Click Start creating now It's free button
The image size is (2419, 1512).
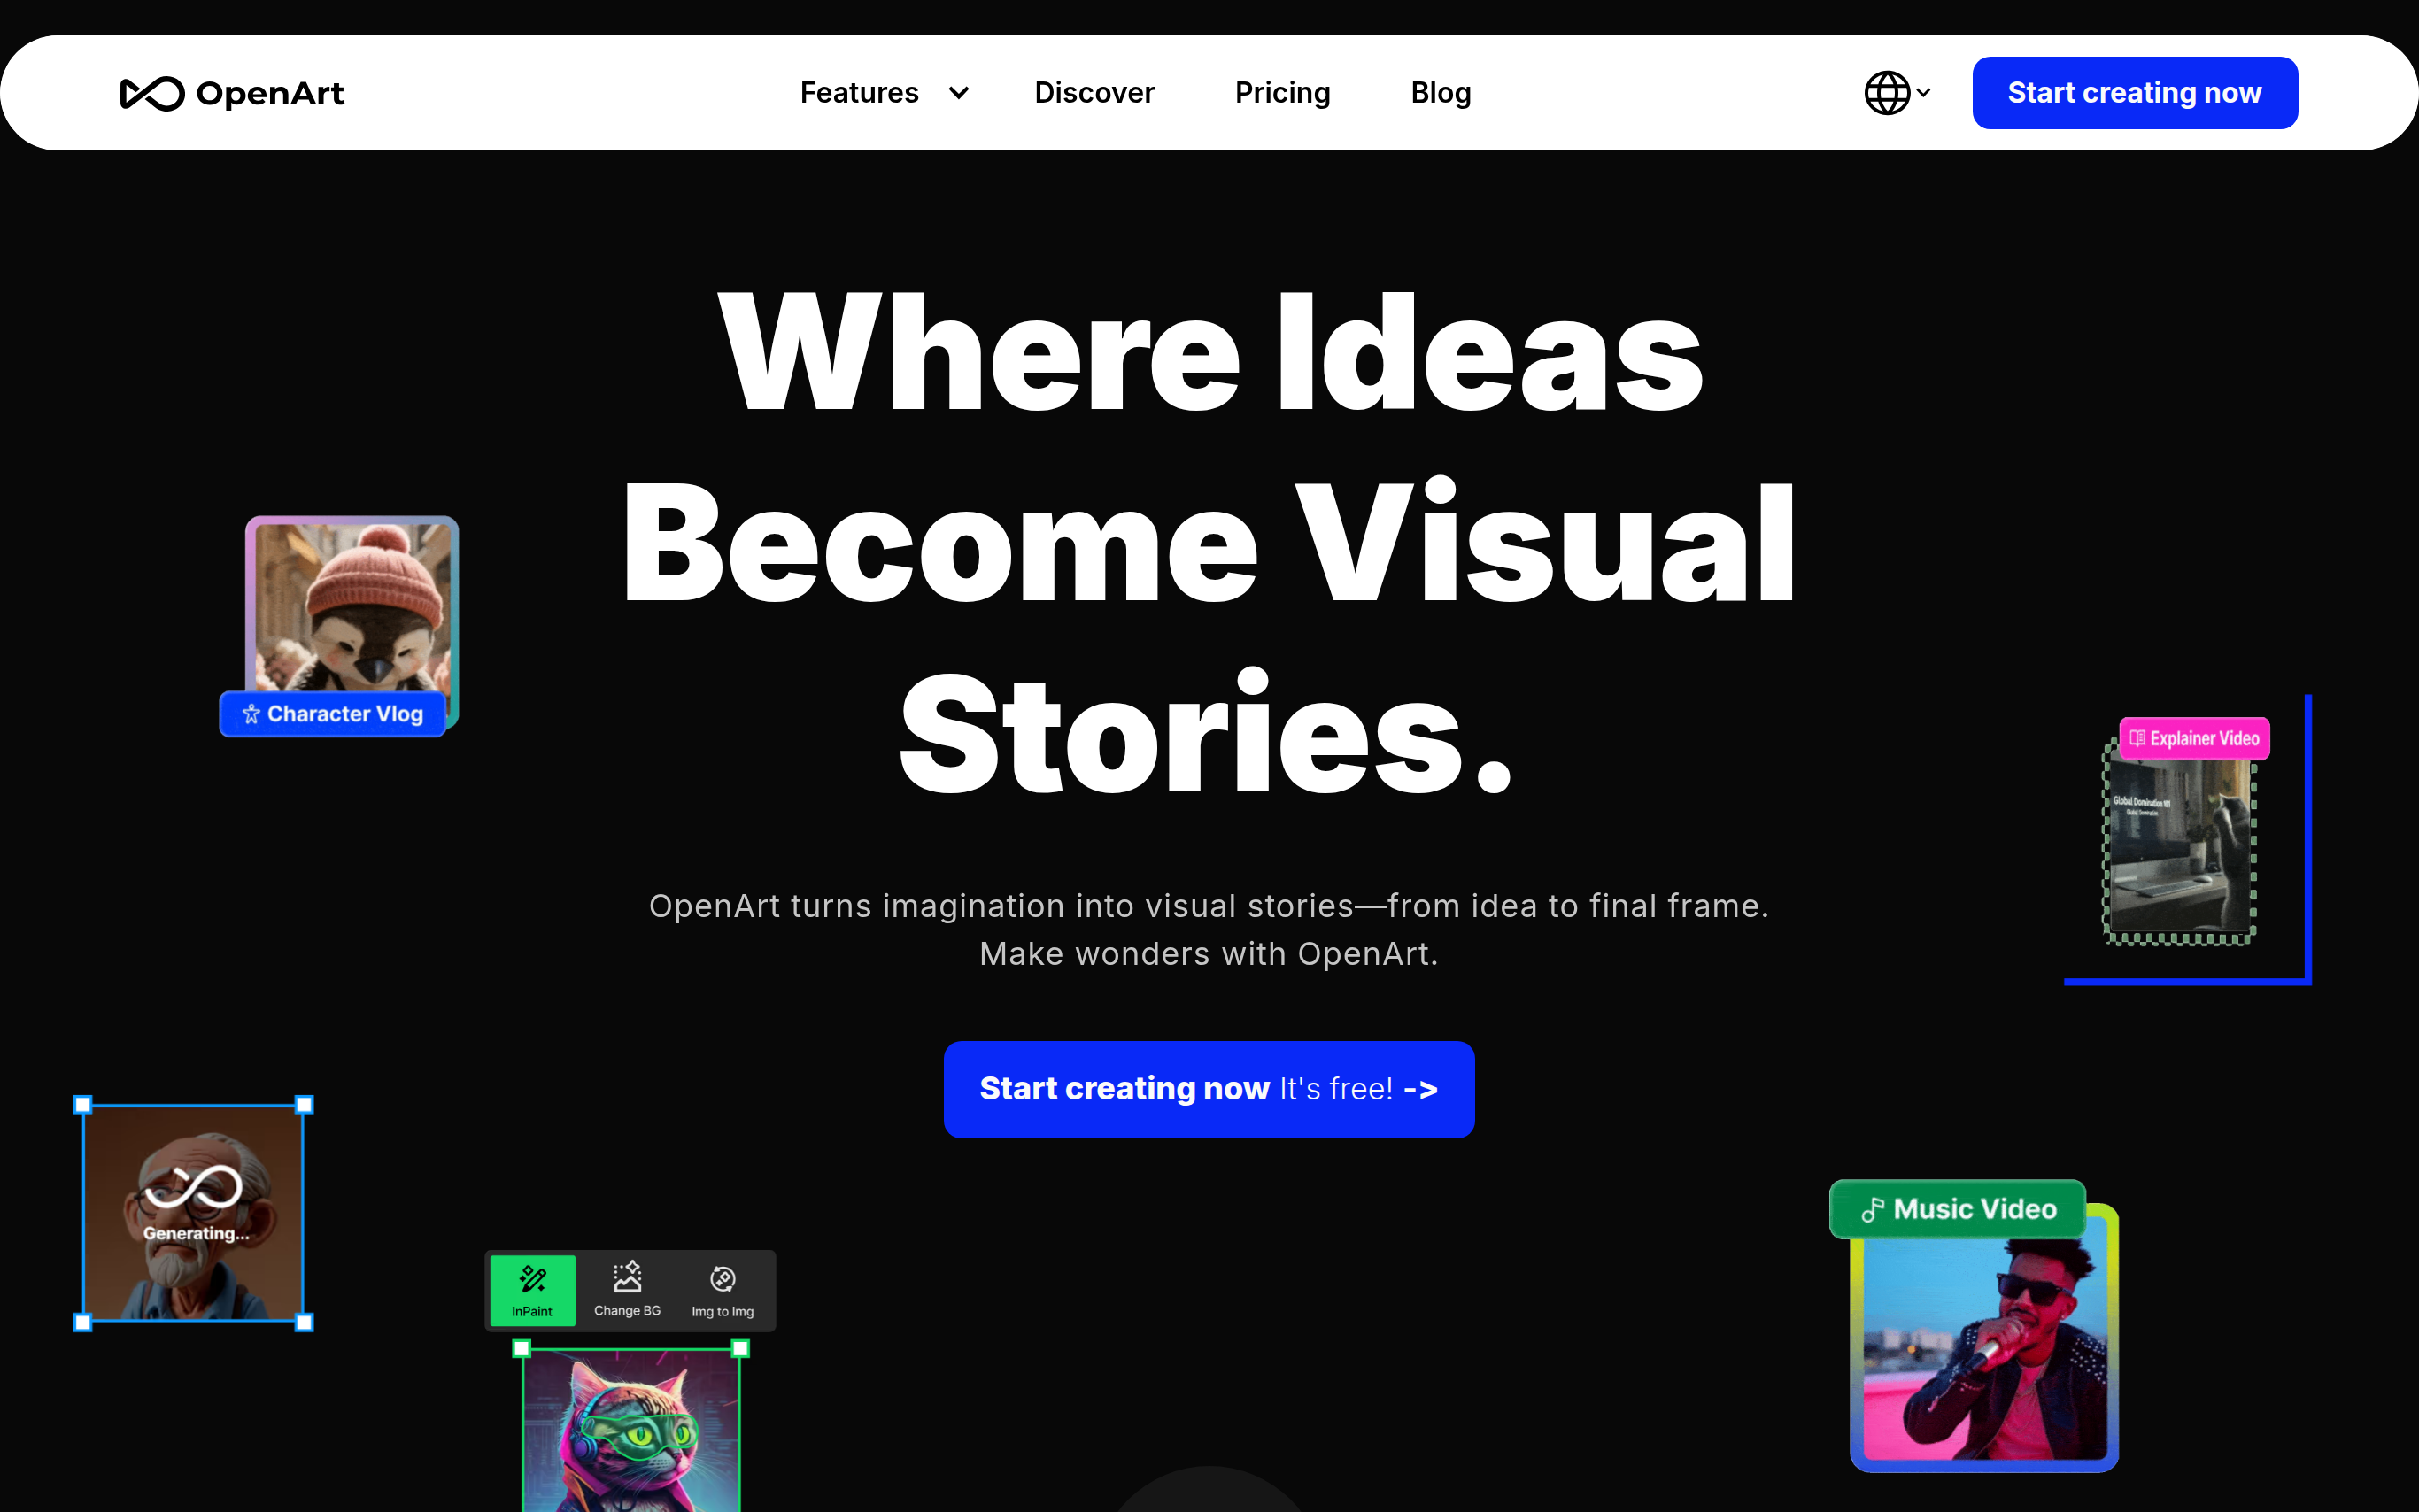pyautogui.click(x=1208, y=1088)
